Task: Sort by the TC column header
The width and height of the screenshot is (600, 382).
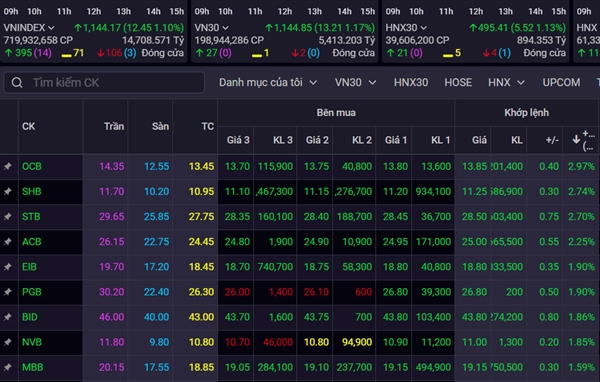Action: [x=208, y=126]
